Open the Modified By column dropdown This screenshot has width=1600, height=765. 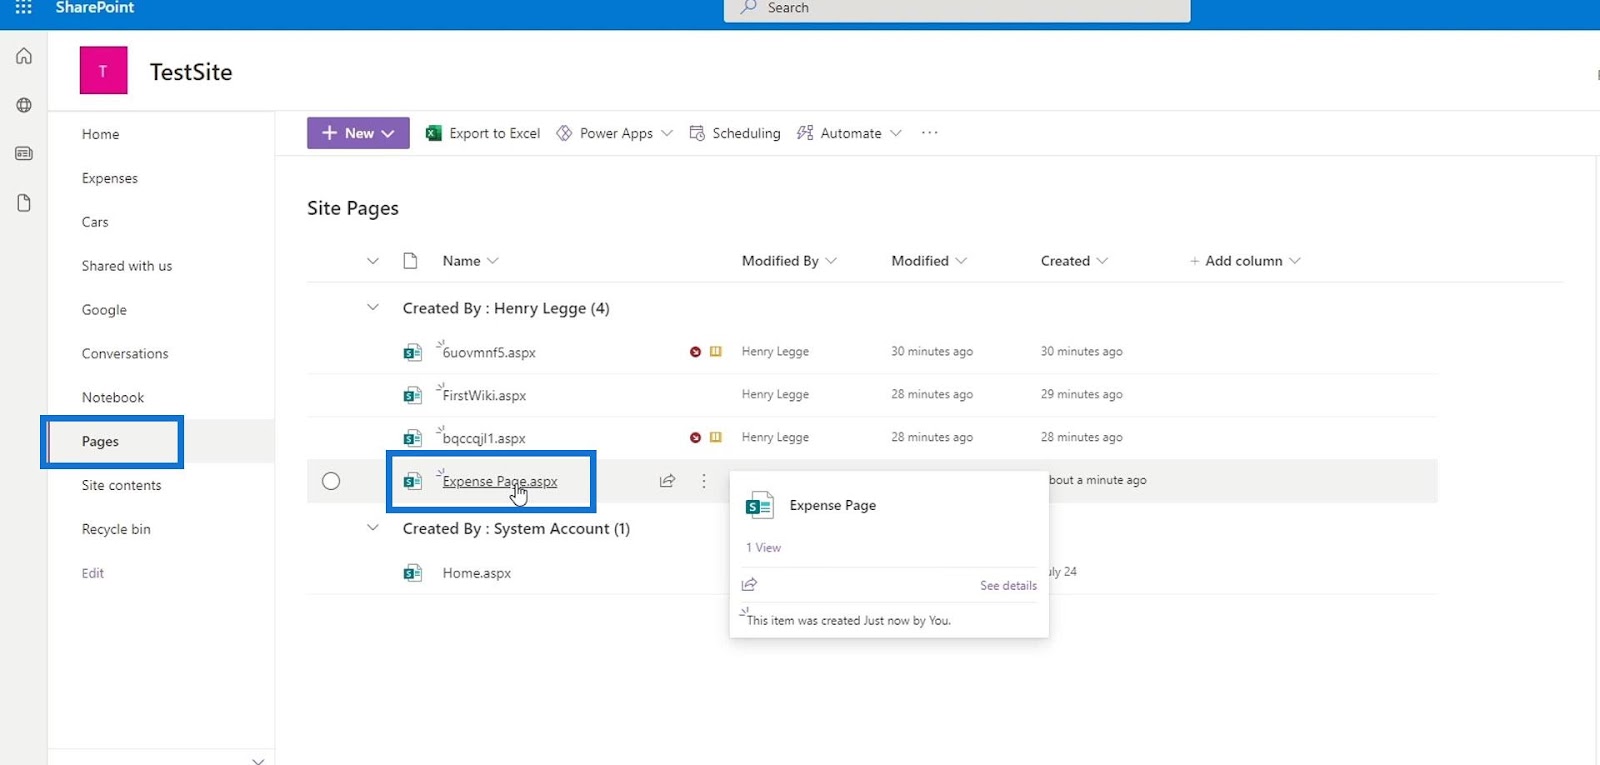coord(831,261)
